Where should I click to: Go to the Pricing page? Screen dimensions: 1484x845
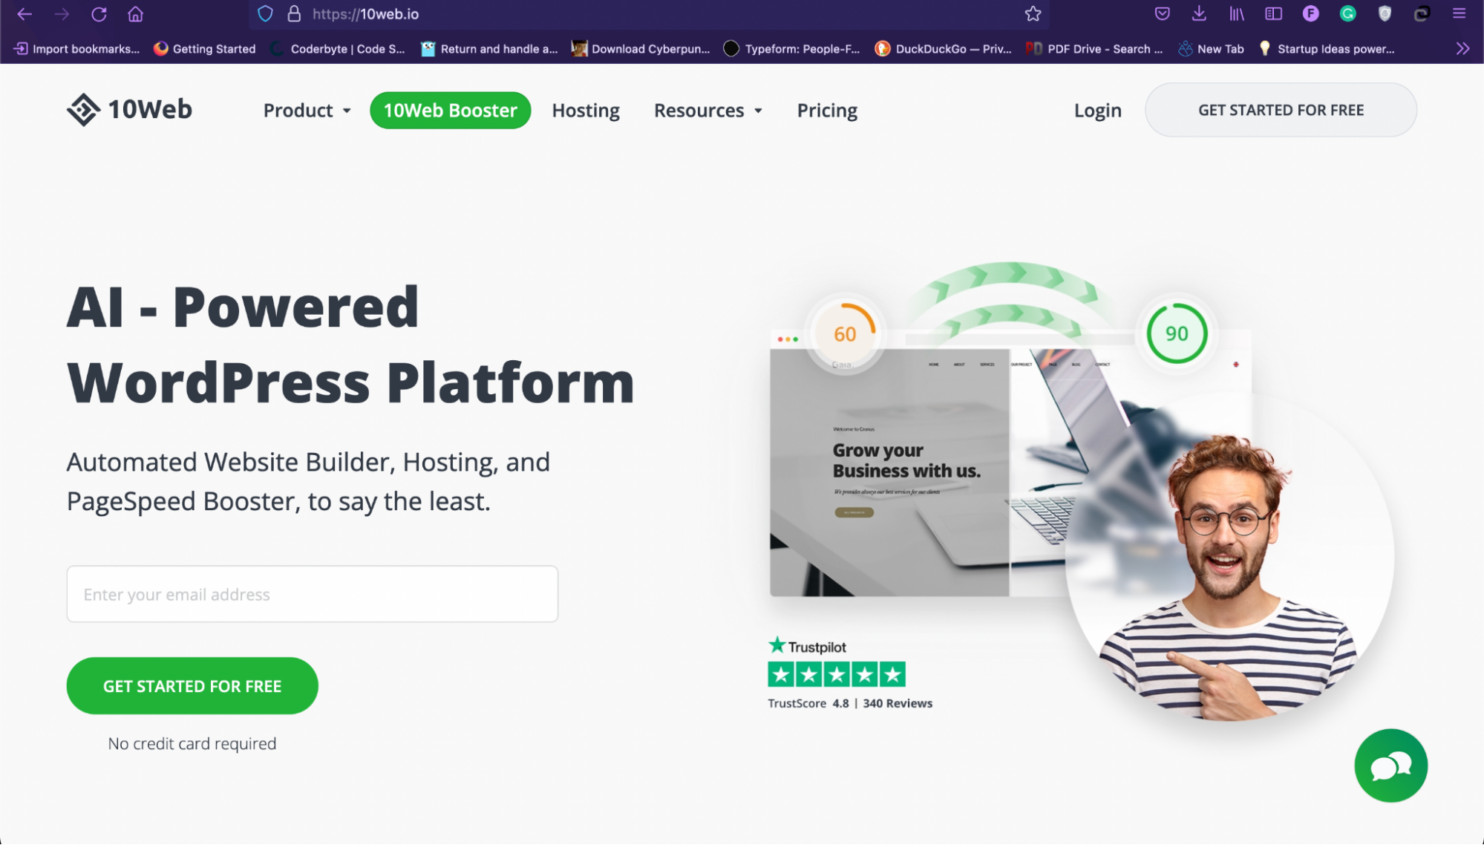[826, 111]
